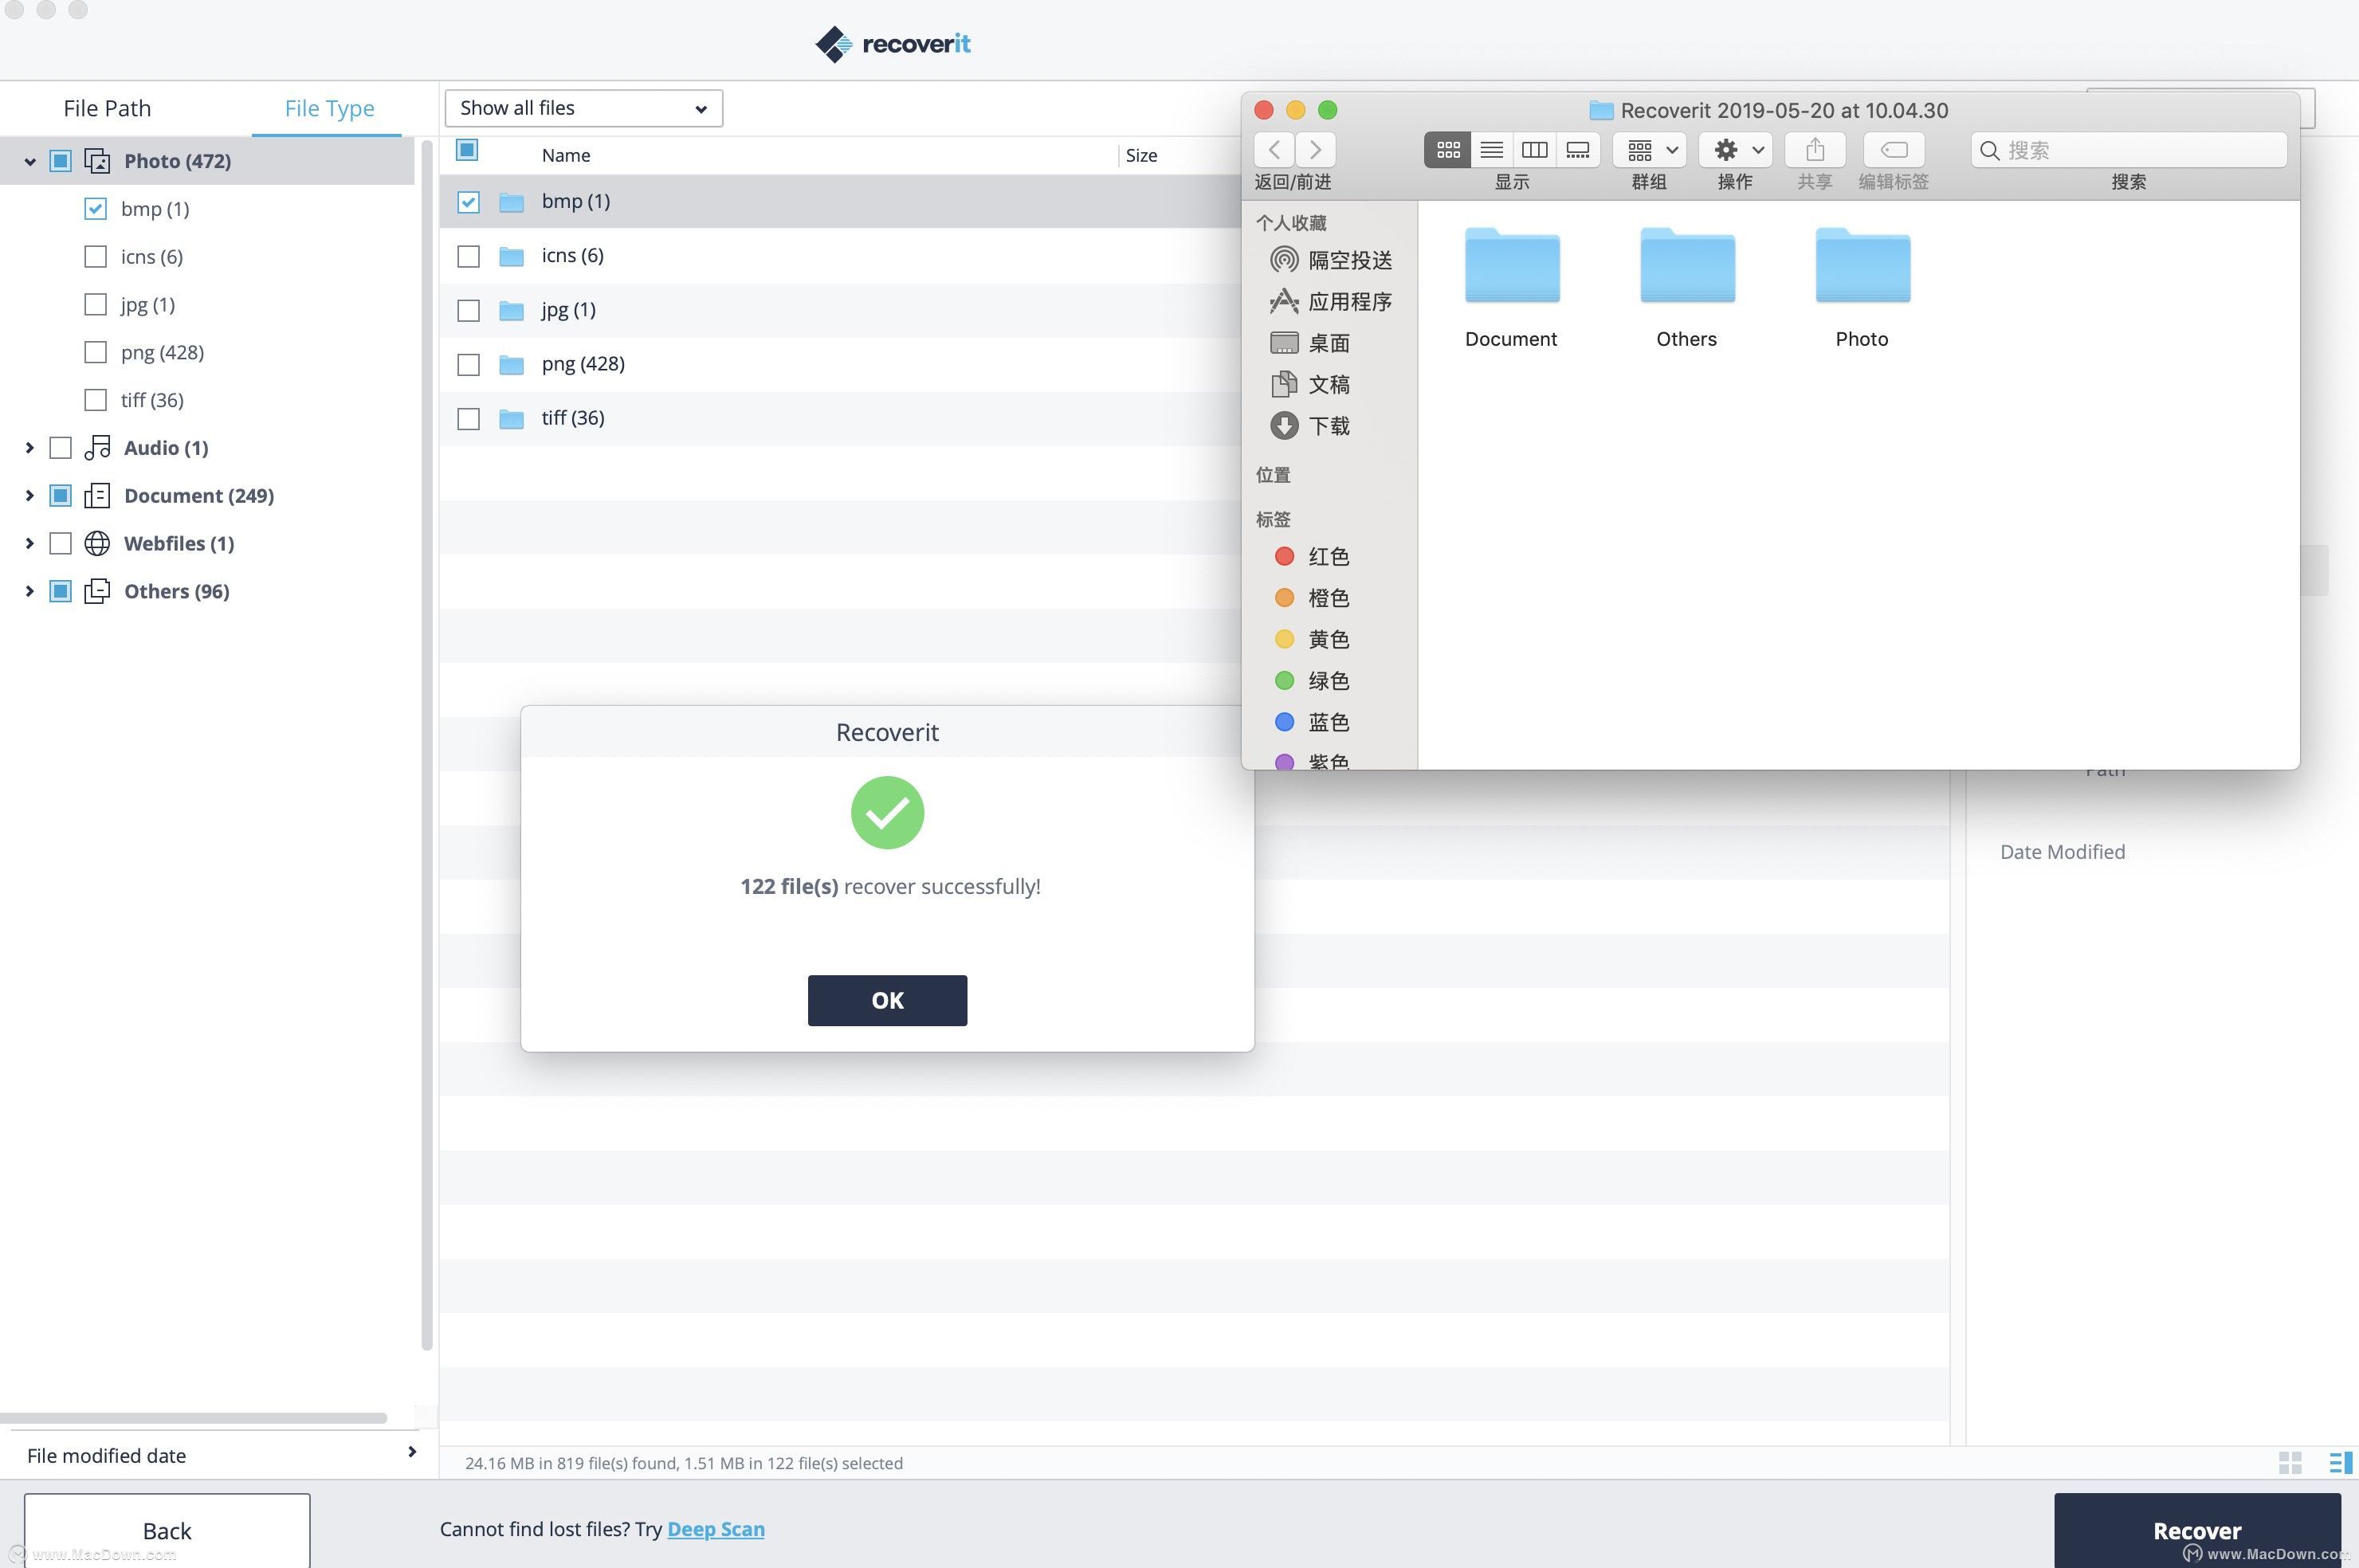Click the left panel horizontal scrollbar
The height and width of the screenshot is (1568, 2359).
(x=193, y=1418)
